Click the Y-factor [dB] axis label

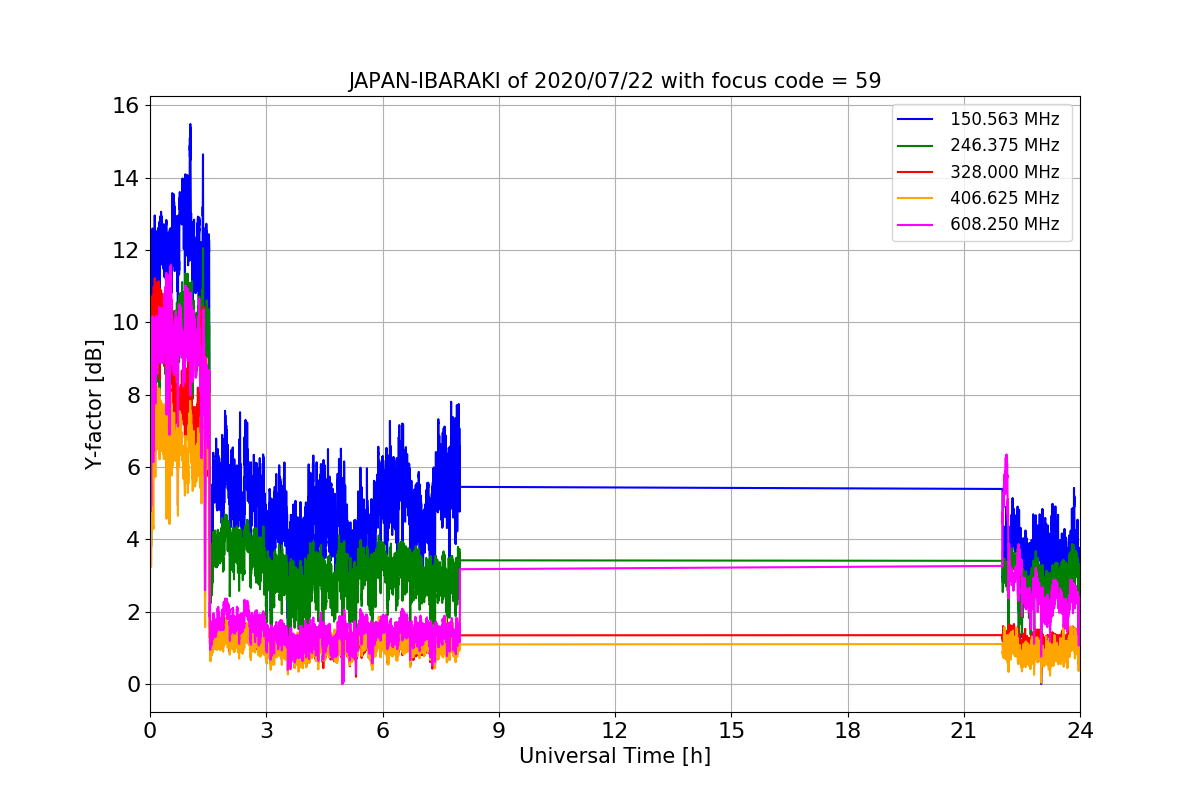point(94,404)
